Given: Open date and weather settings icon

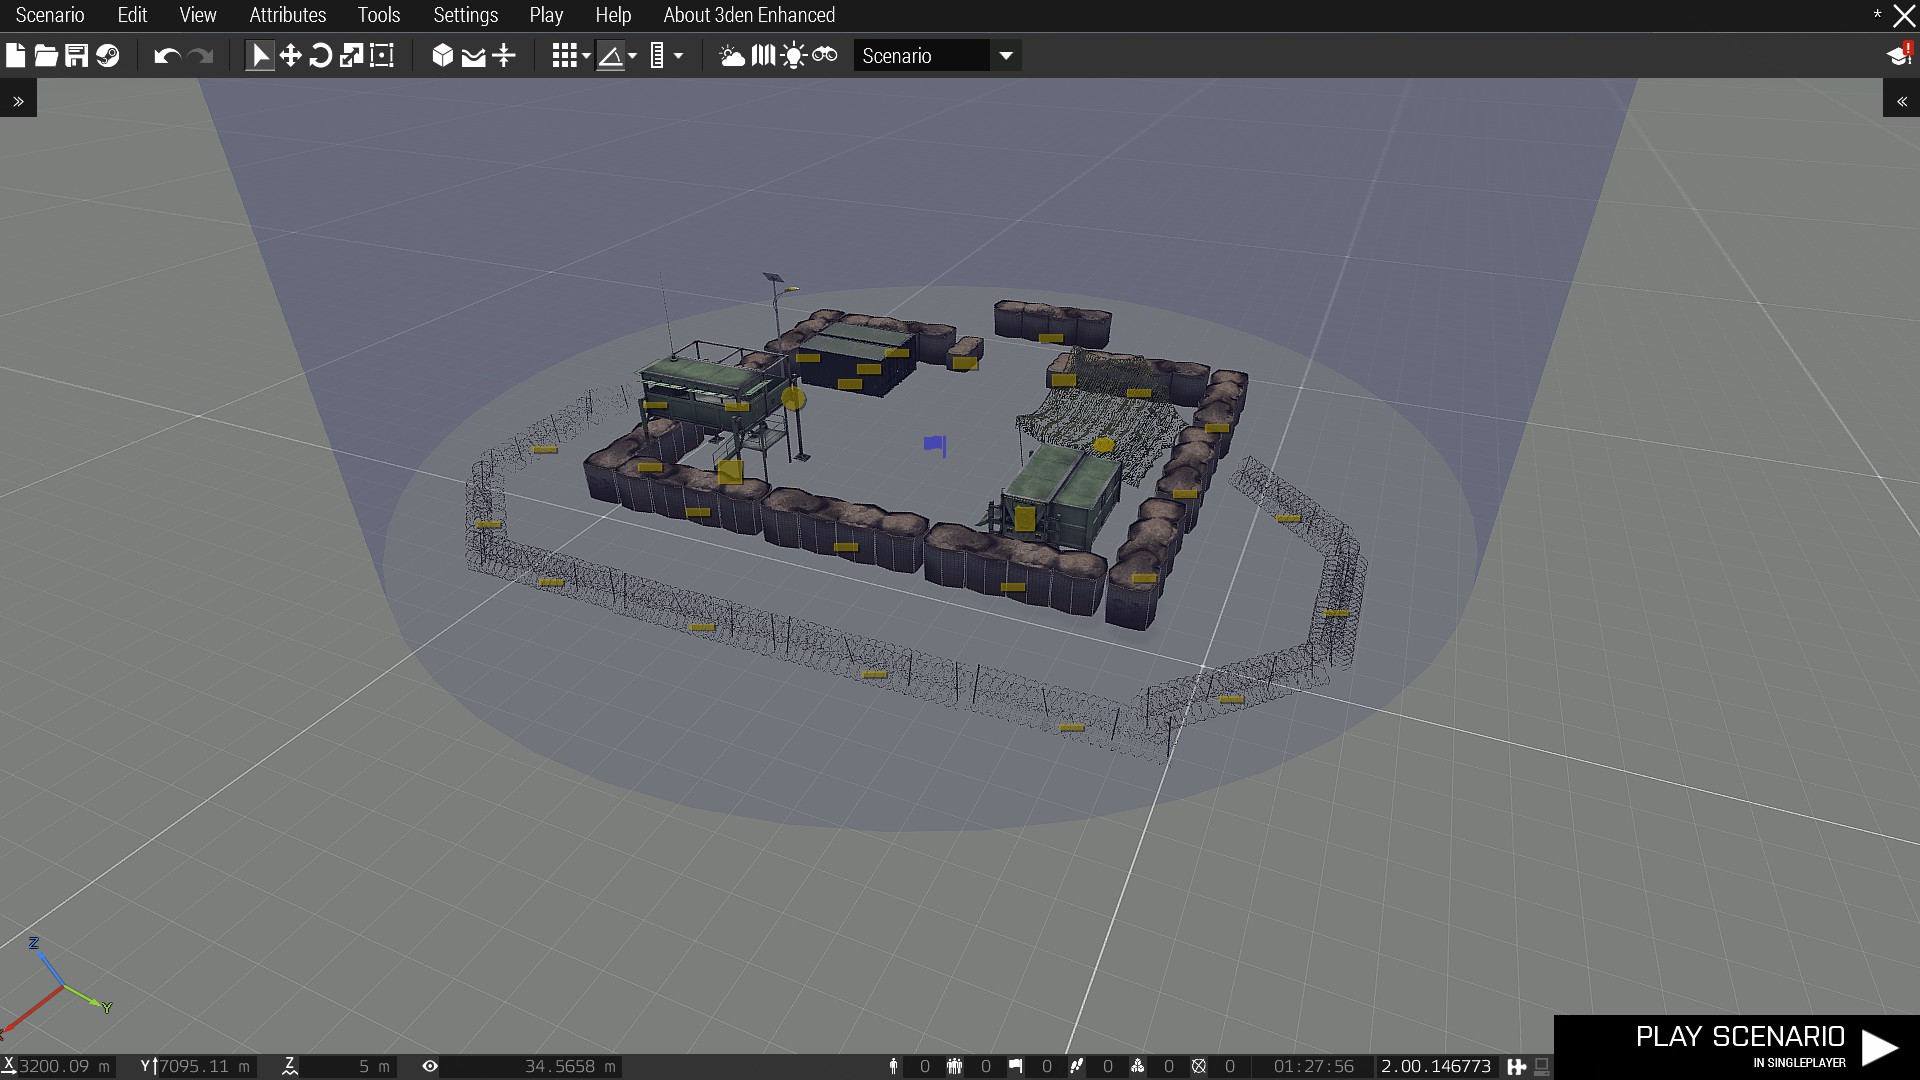Looking at the screenshot, I should (x=732, y=56).
